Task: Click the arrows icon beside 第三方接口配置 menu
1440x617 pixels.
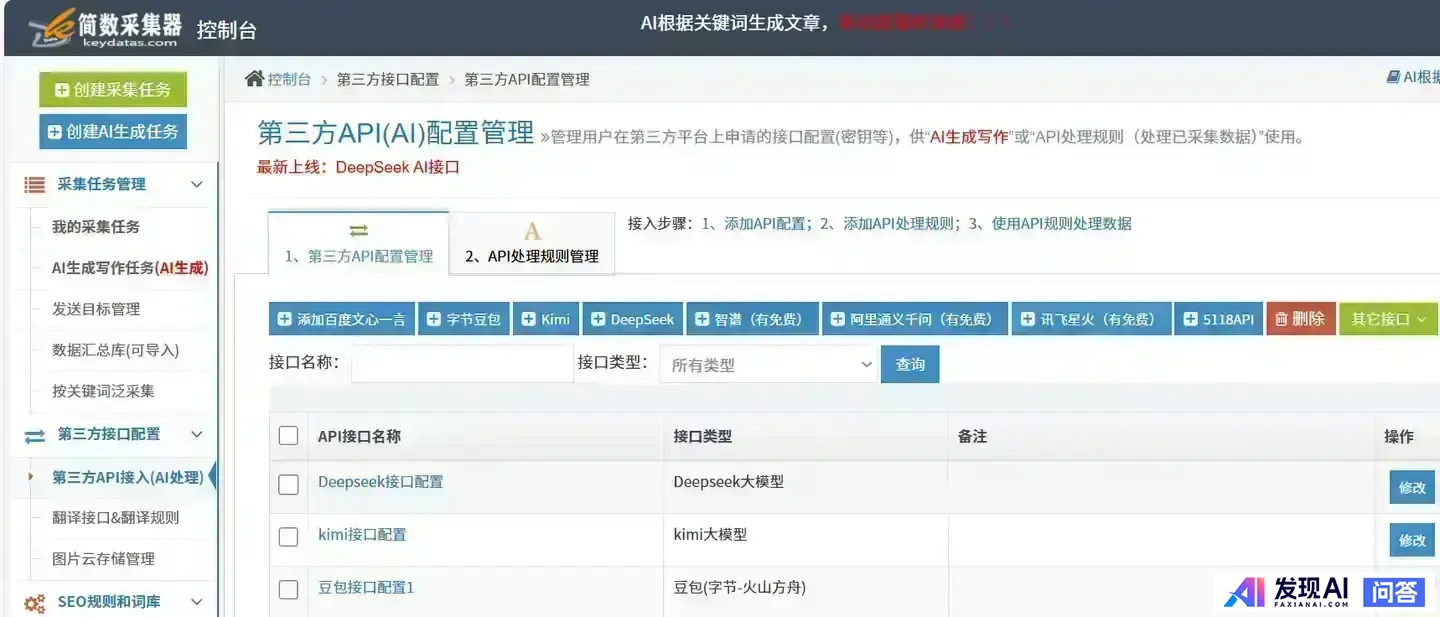Action: 35,435
